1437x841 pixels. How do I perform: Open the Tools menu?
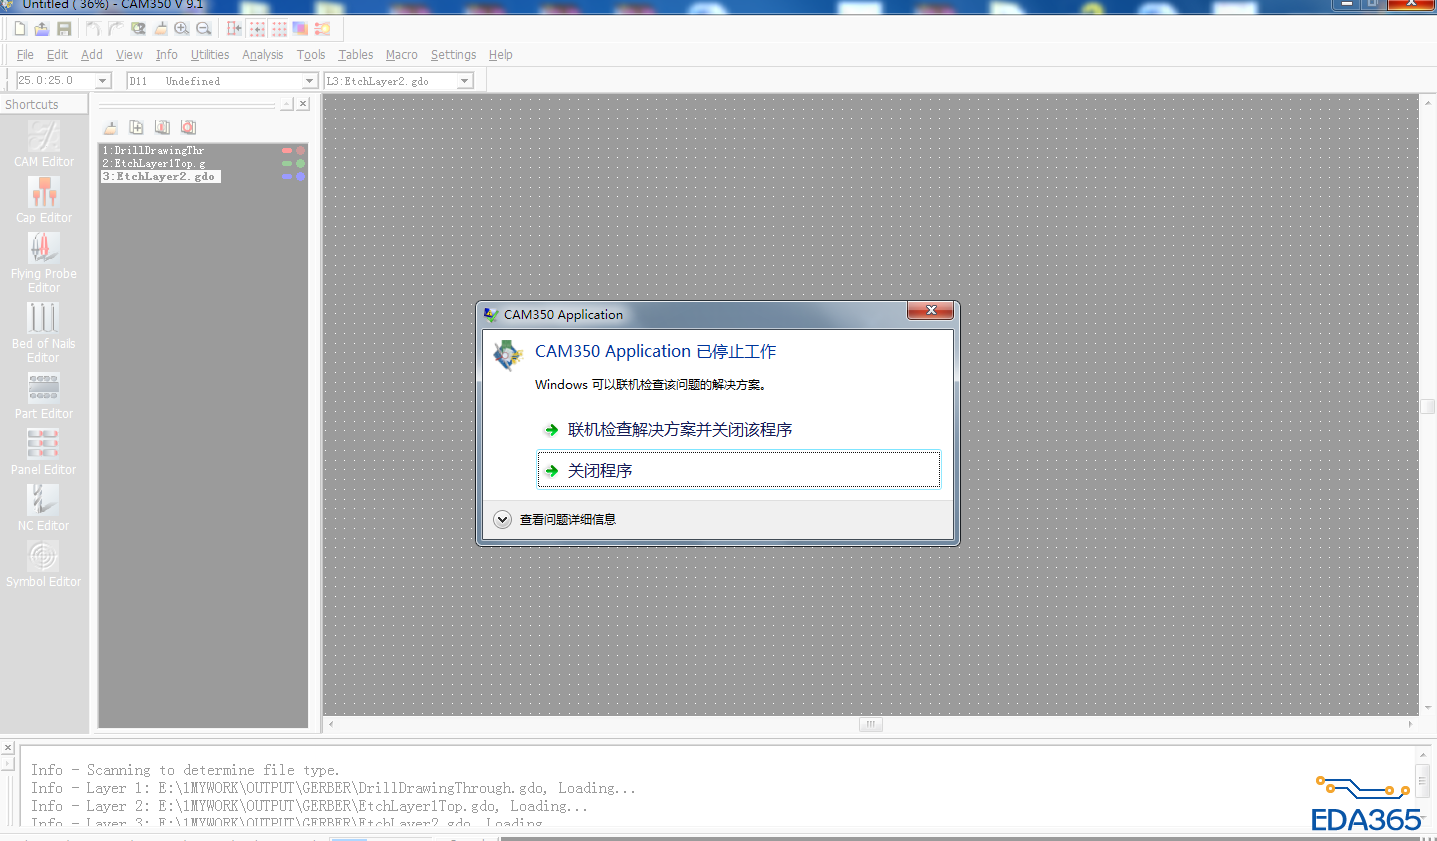[311, 55]
